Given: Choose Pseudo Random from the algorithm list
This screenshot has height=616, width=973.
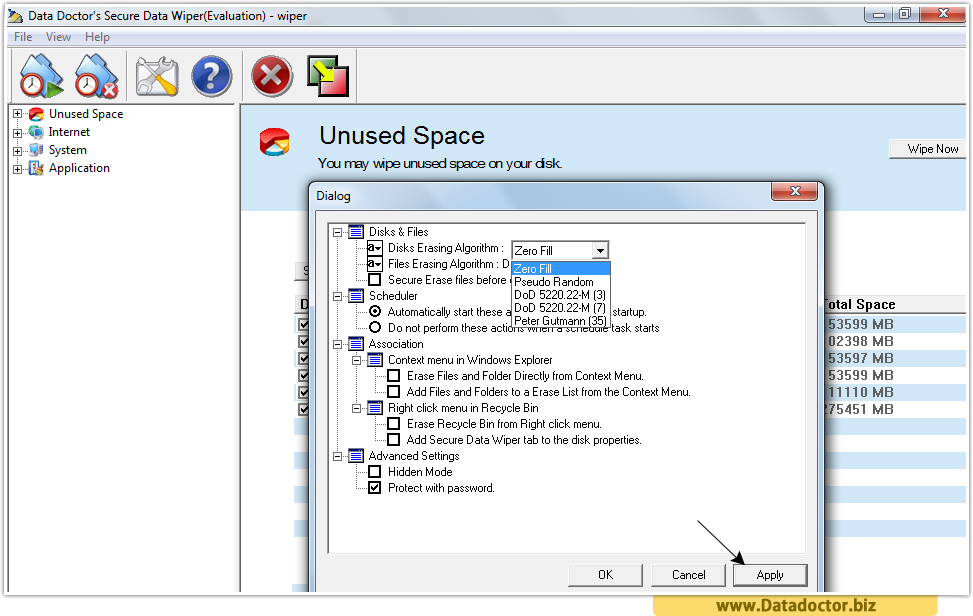Looking at the screenshot, I should coord(561,282).
